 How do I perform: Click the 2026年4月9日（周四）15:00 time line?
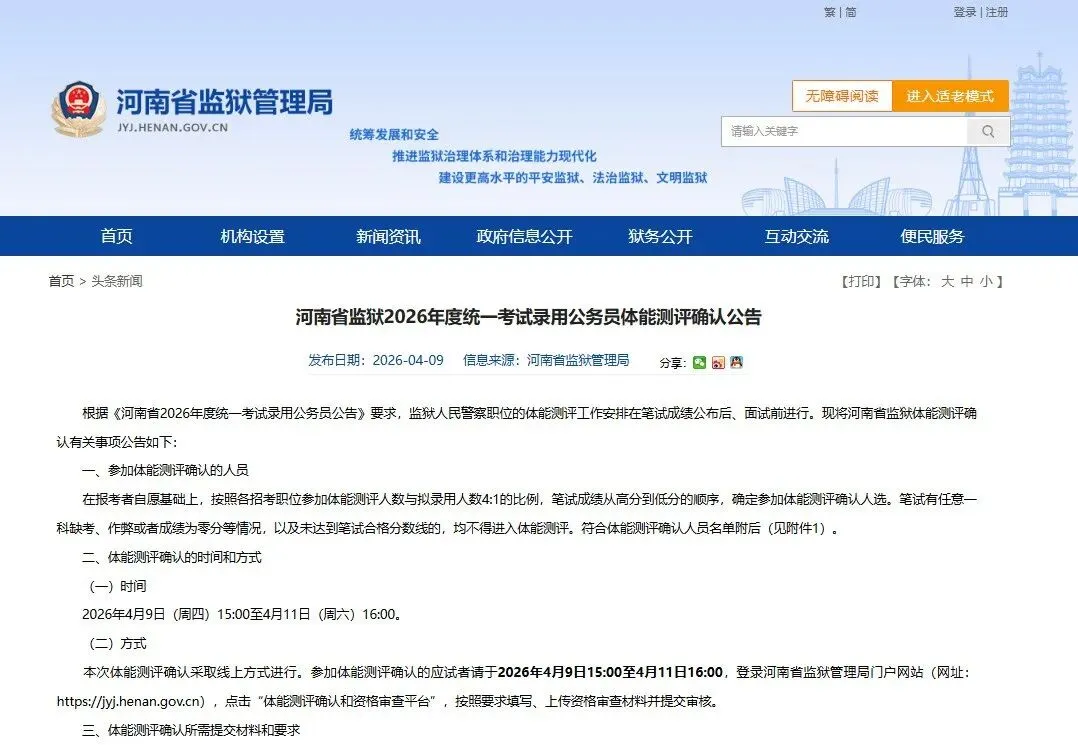pyautogui.click(x=242, y=614)
